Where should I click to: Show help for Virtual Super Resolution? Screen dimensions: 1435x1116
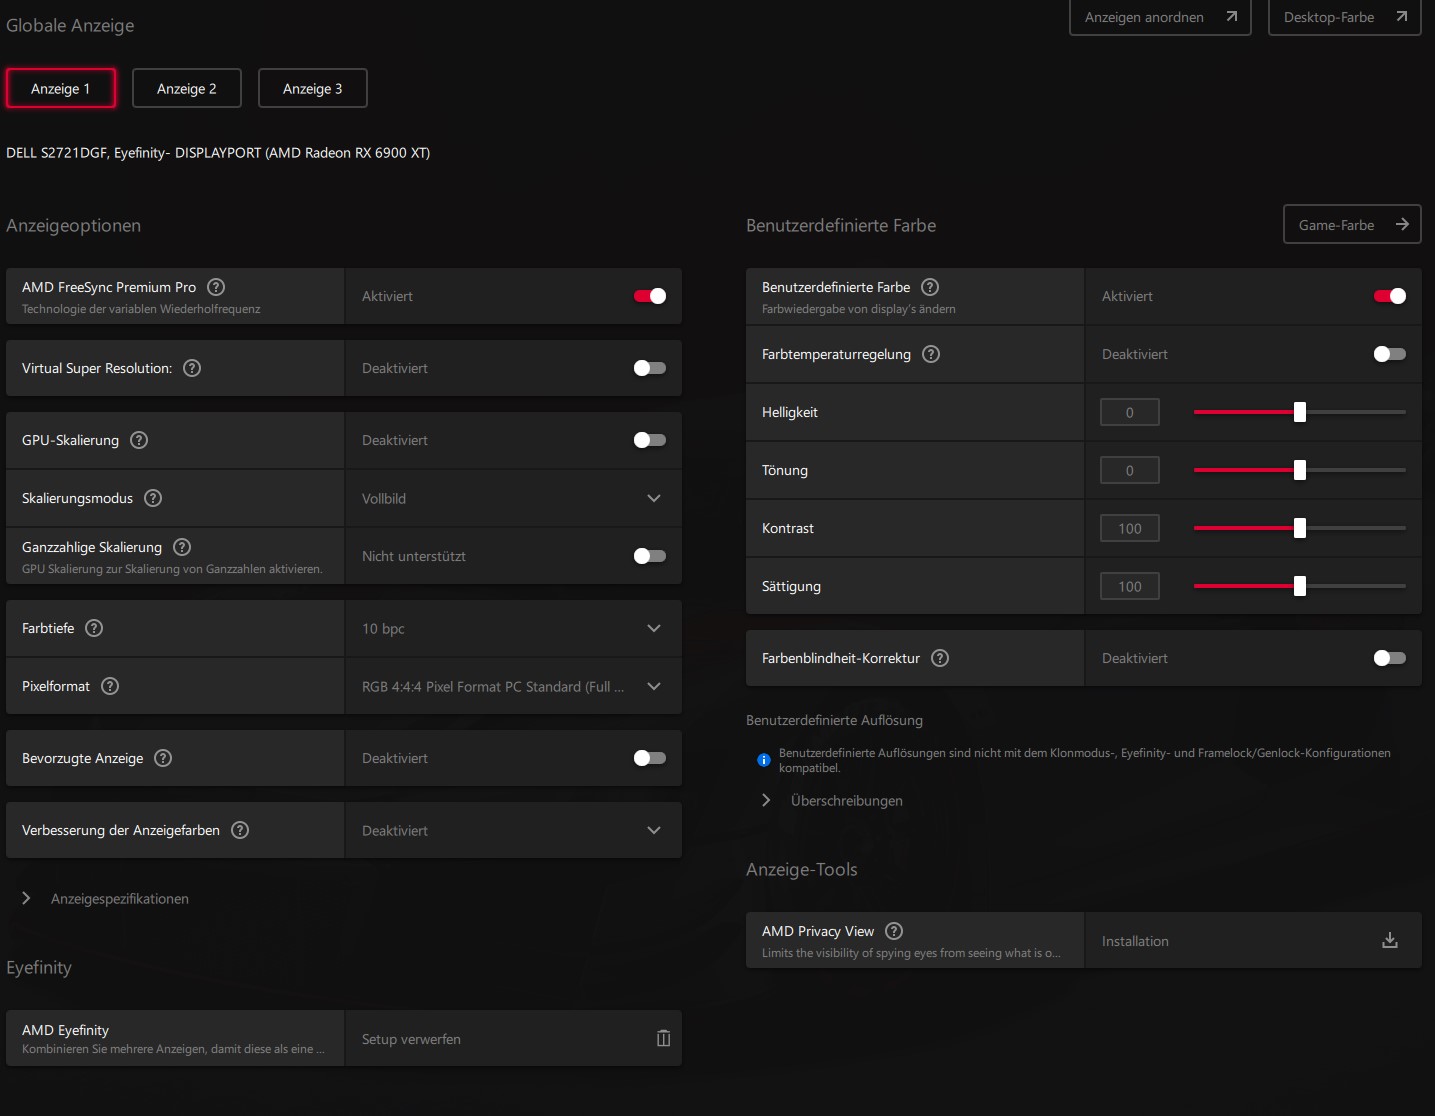tap(192, 368)
